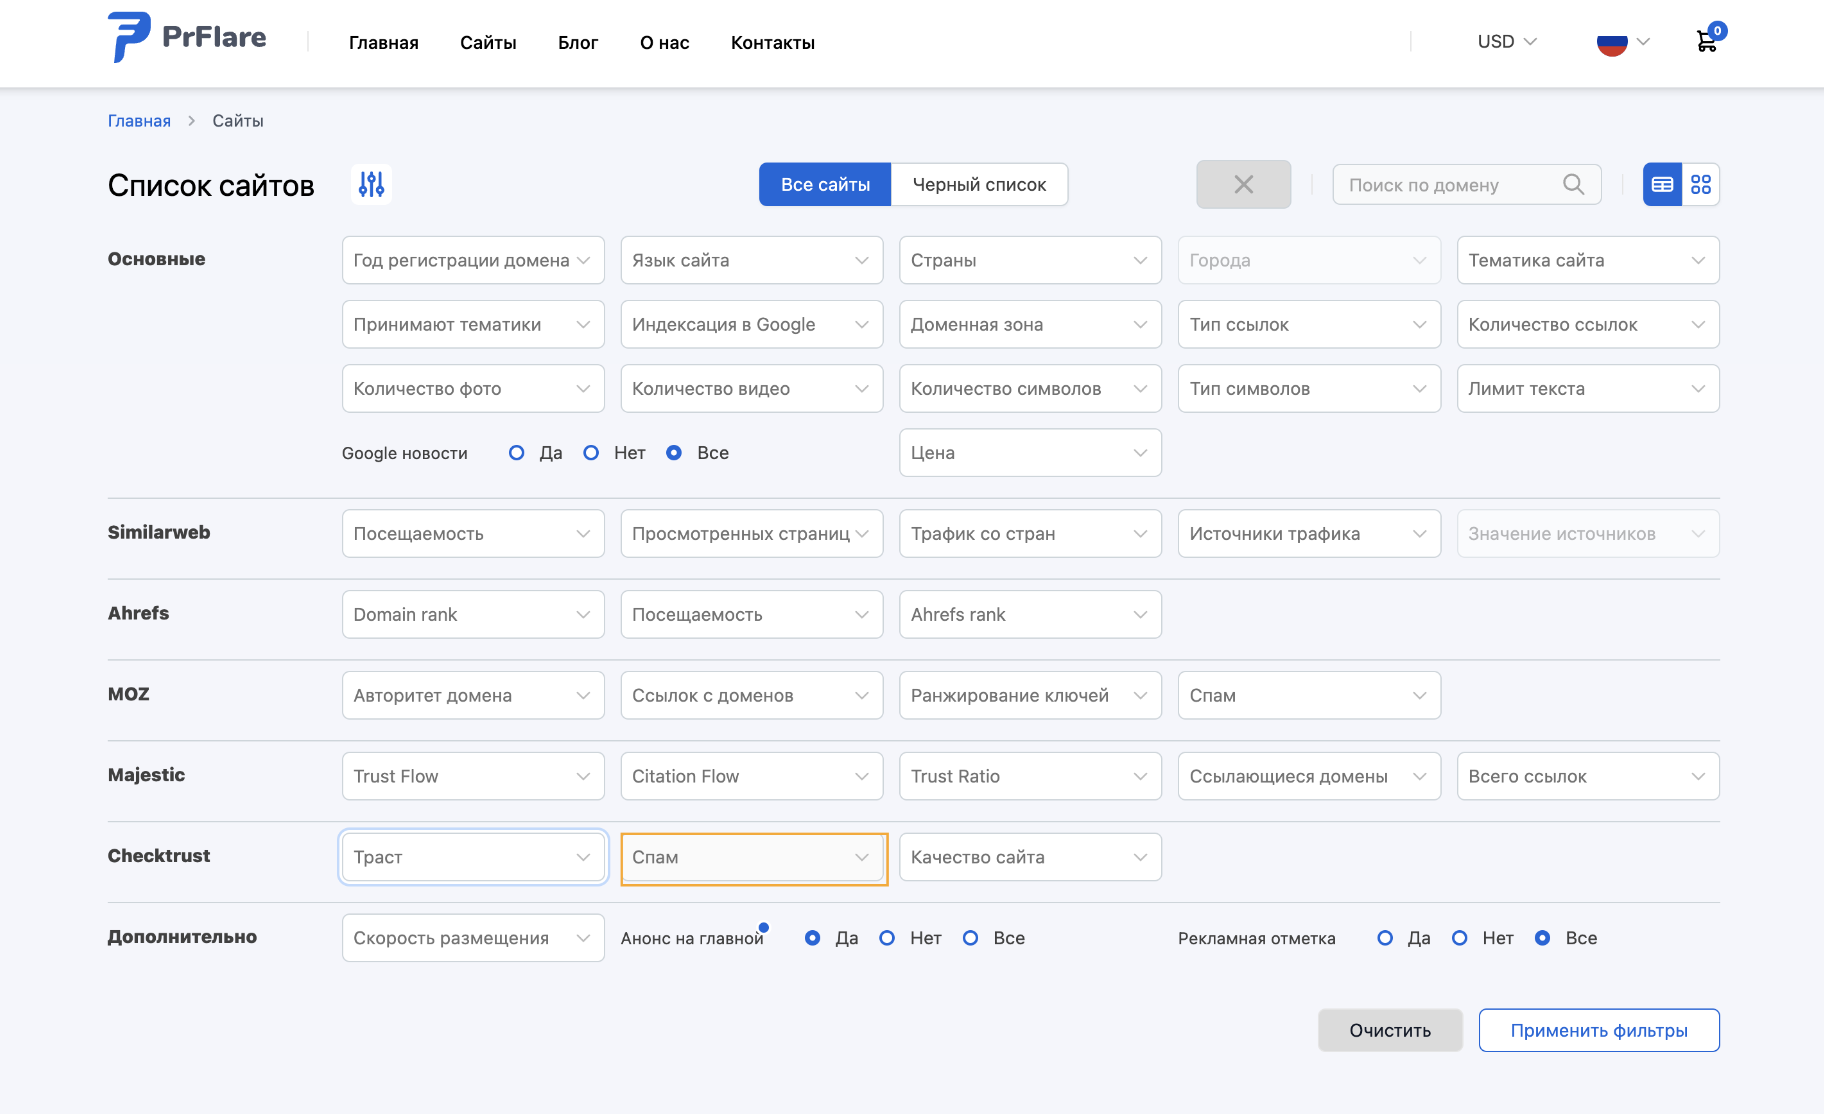Open the Ahrefs rank dropdown
The height and width of the screenshot is (1114, 1824).
[1030, 615]
